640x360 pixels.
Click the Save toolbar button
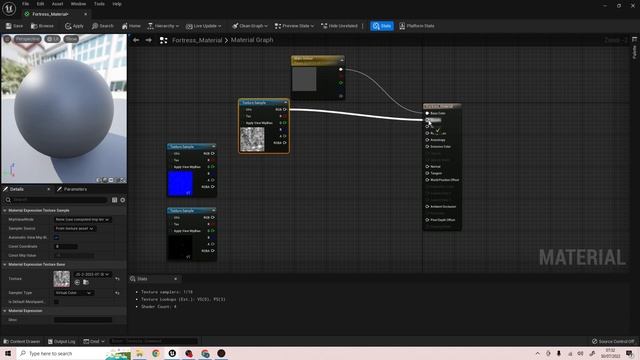coord(14,26)
